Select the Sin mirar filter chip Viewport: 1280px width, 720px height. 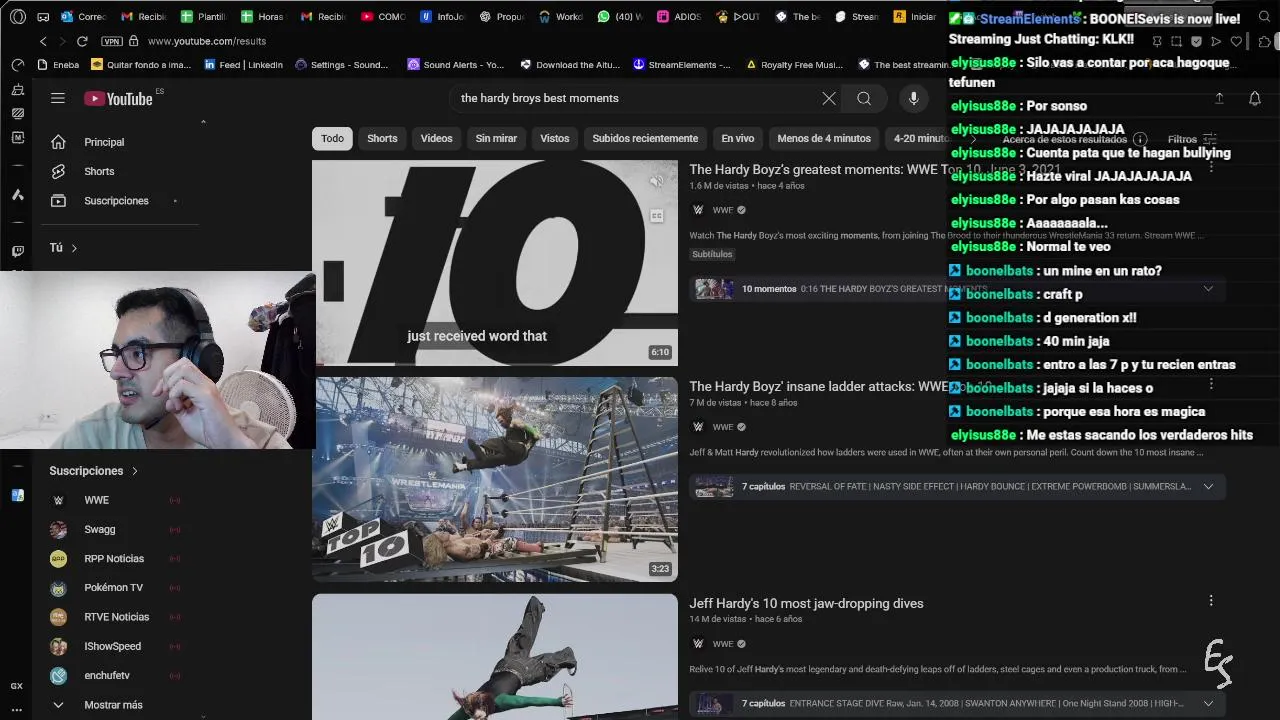pyautogui.click(x=496, y=138)
